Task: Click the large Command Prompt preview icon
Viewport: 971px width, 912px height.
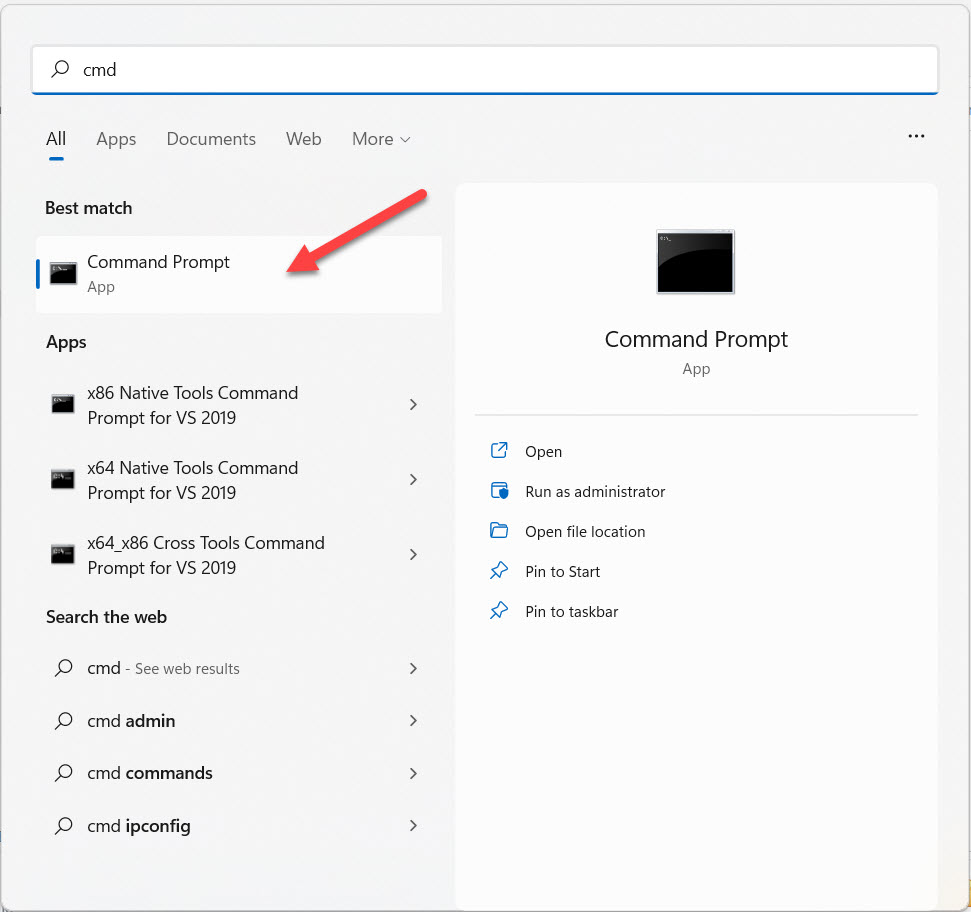Action: [x=695, y=261]
